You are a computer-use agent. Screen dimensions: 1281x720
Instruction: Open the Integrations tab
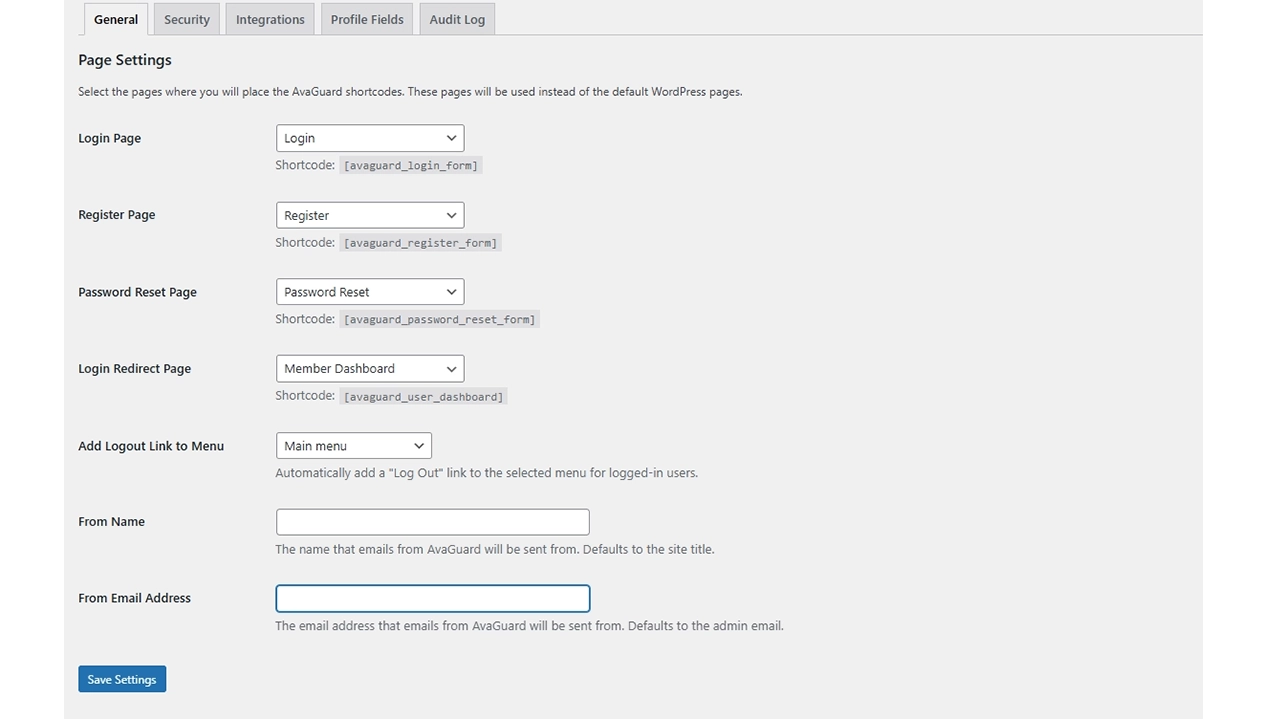[x=270, y=19]
